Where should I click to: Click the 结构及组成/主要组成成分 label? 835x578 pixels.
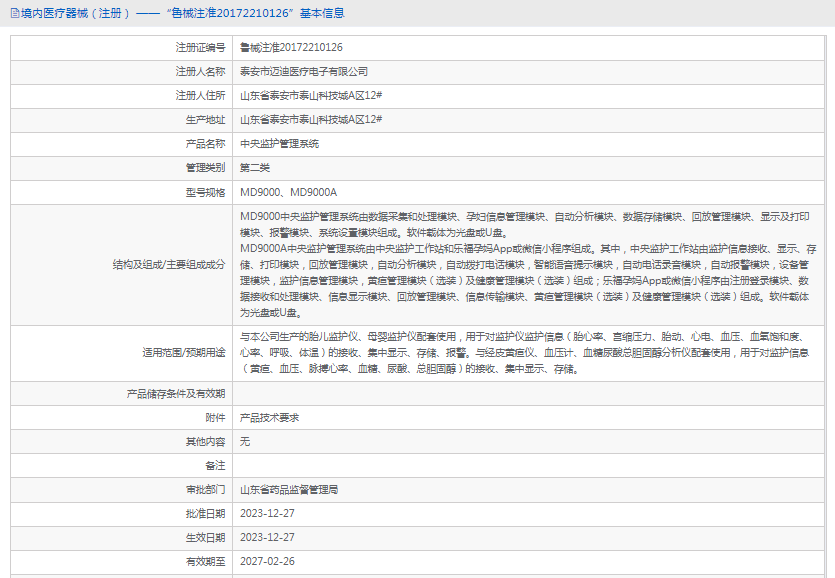click(x=169, y=265)
